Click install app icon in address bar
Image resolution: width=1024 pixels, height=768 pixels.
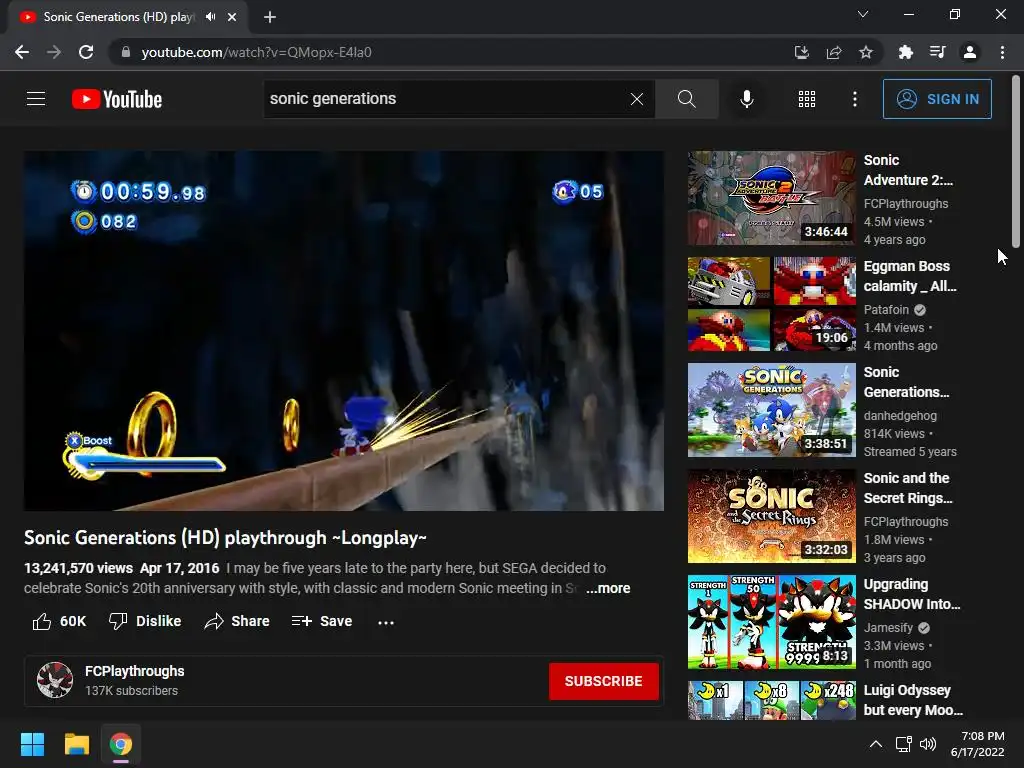pos(801,52)
